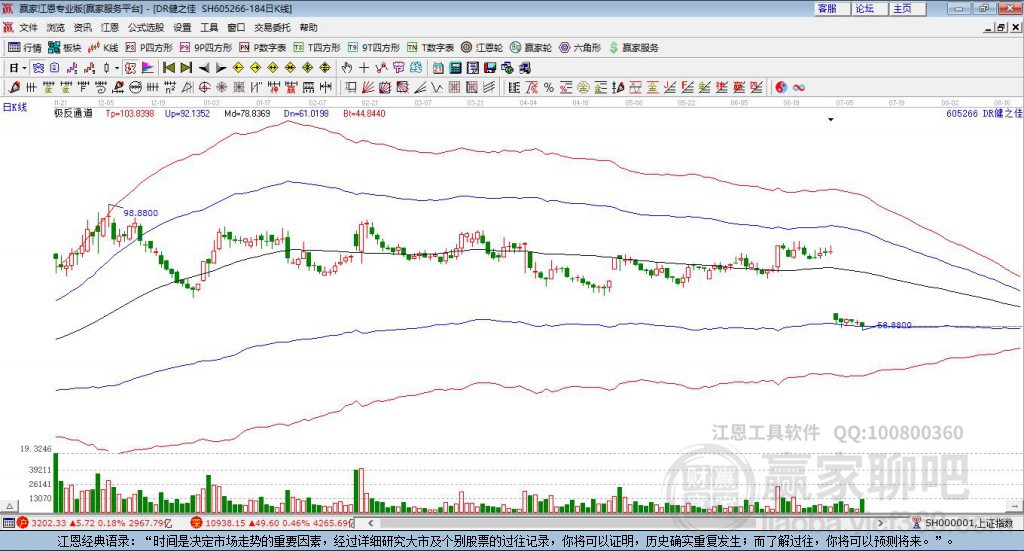The width and height of the screenshot is (1024, 551).
Task: Click the infinity loop icon
Action: click(799, 87)
